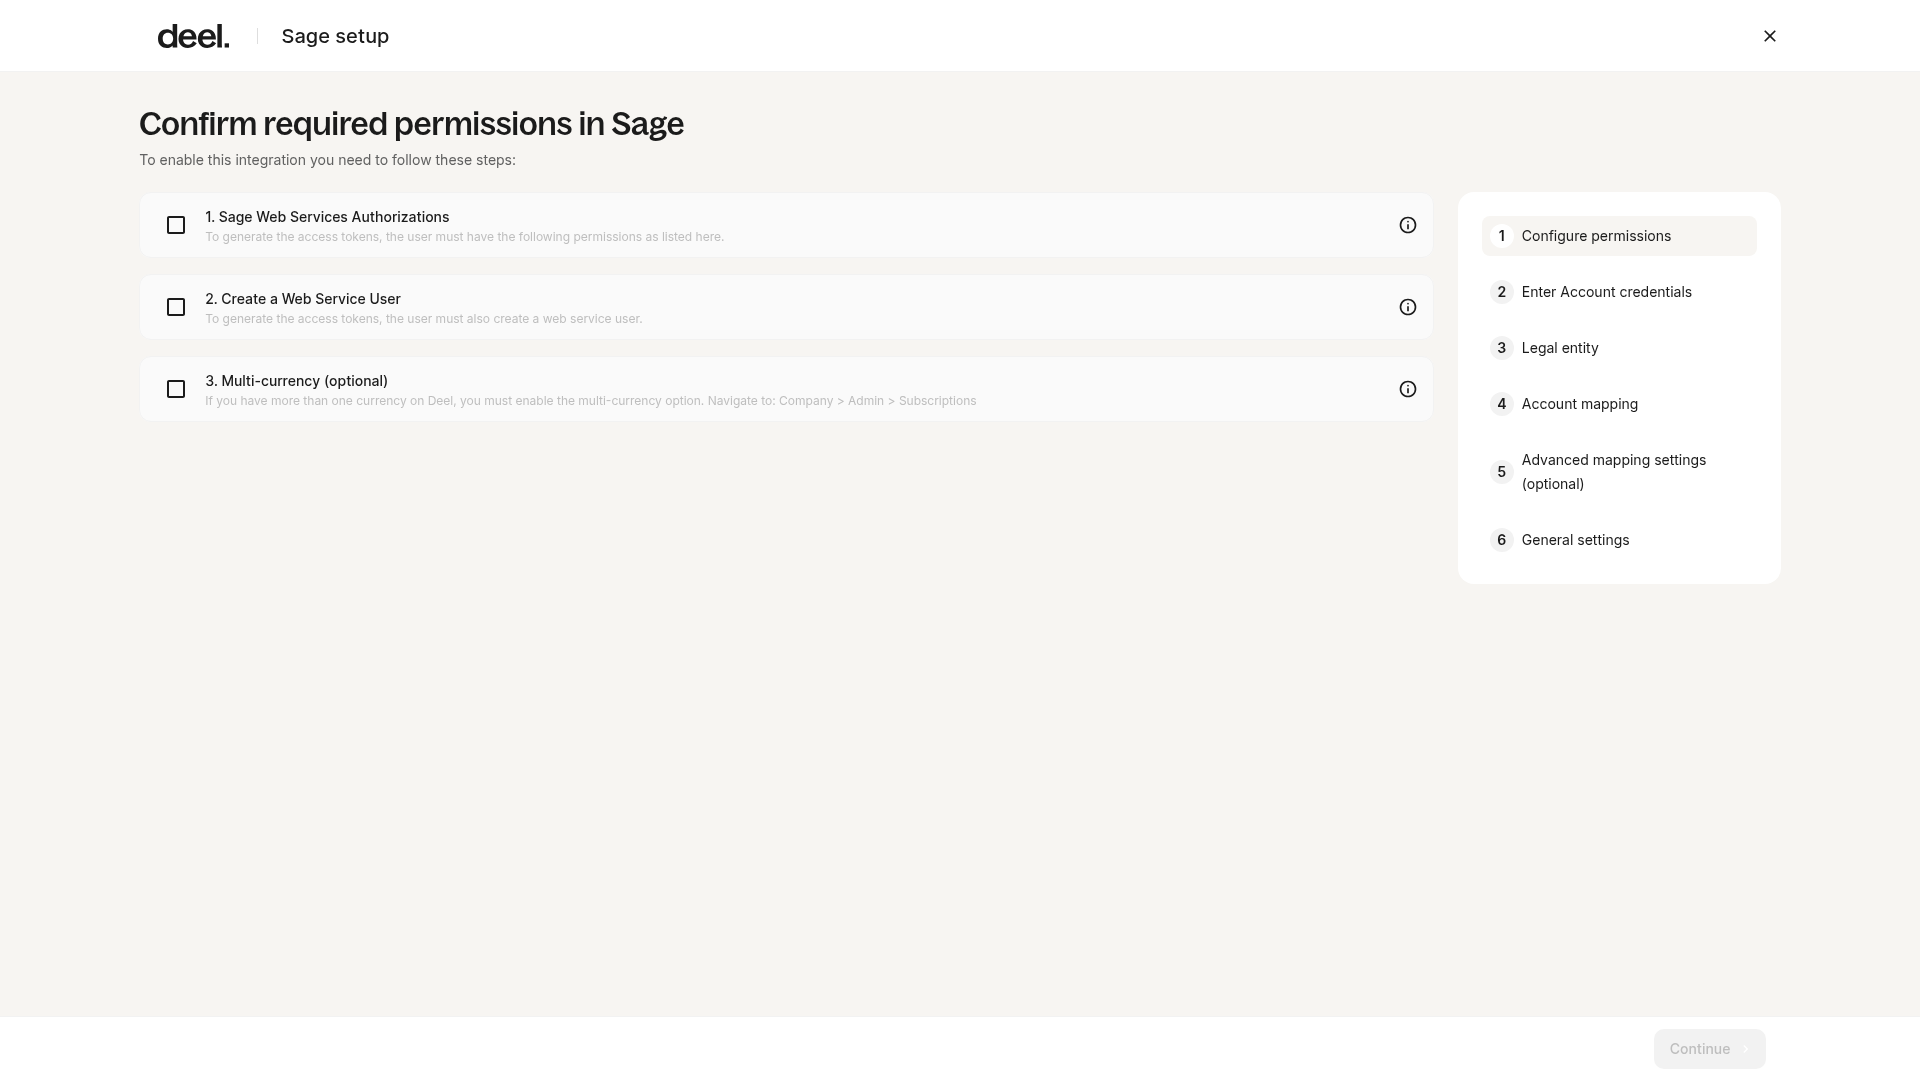Viewport: 1920px width, 1080px height.
Task: Go to General settings step
Action: 1619,540
